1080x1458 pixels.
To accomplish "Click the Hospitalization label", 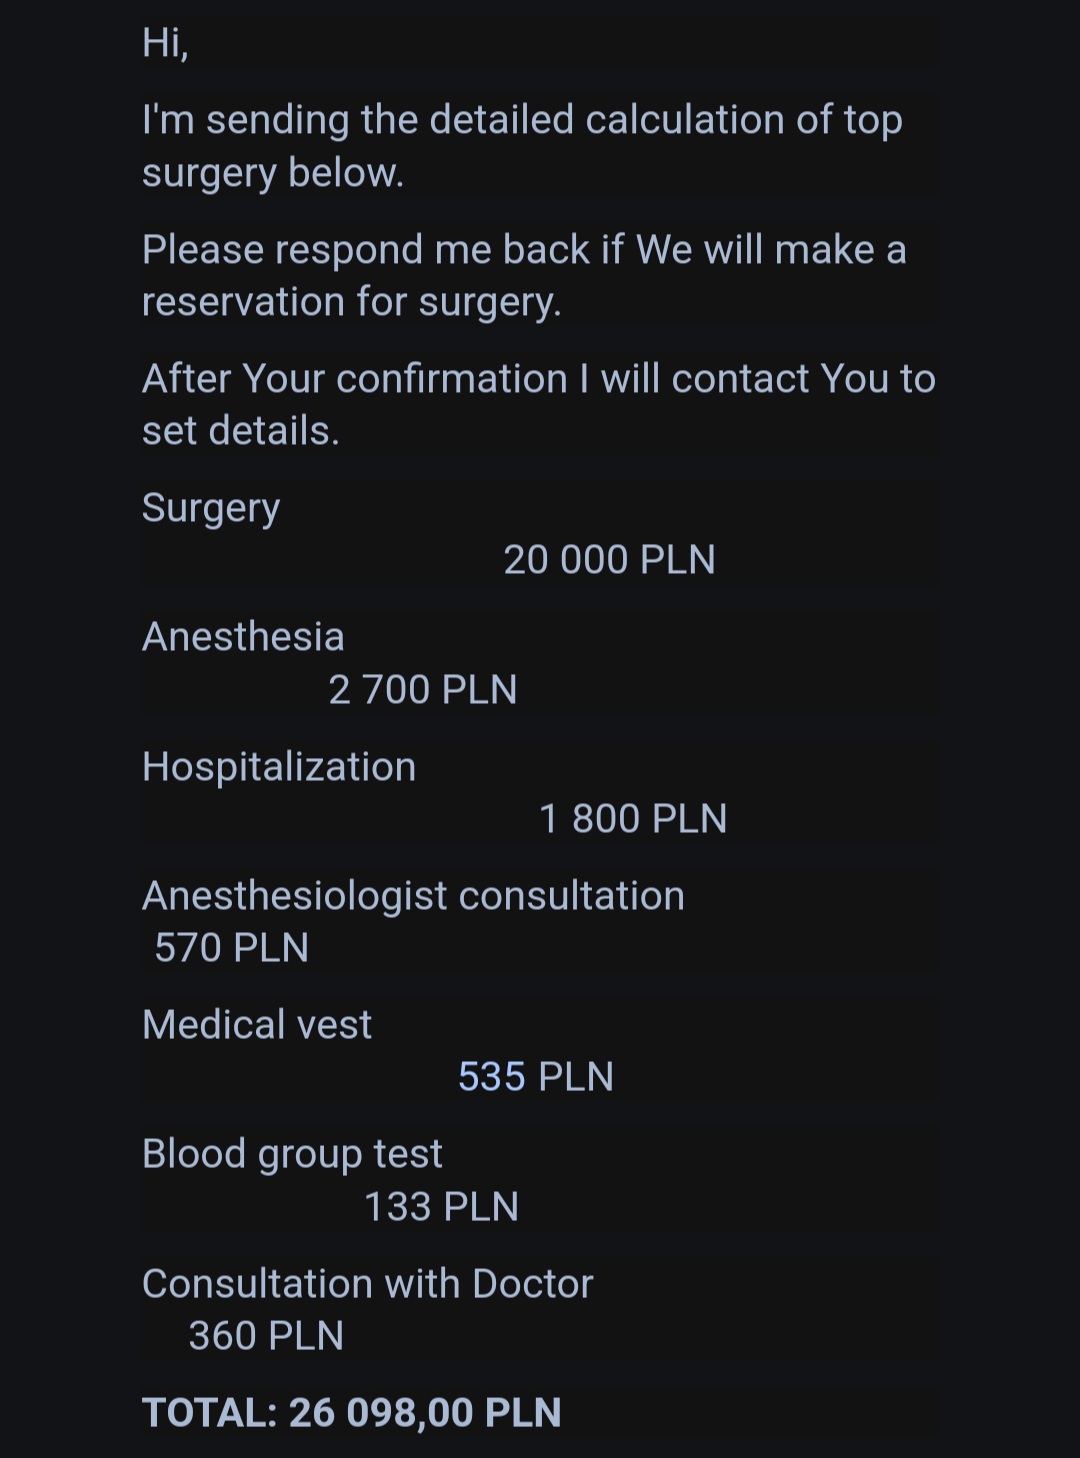I will (279, 767).
